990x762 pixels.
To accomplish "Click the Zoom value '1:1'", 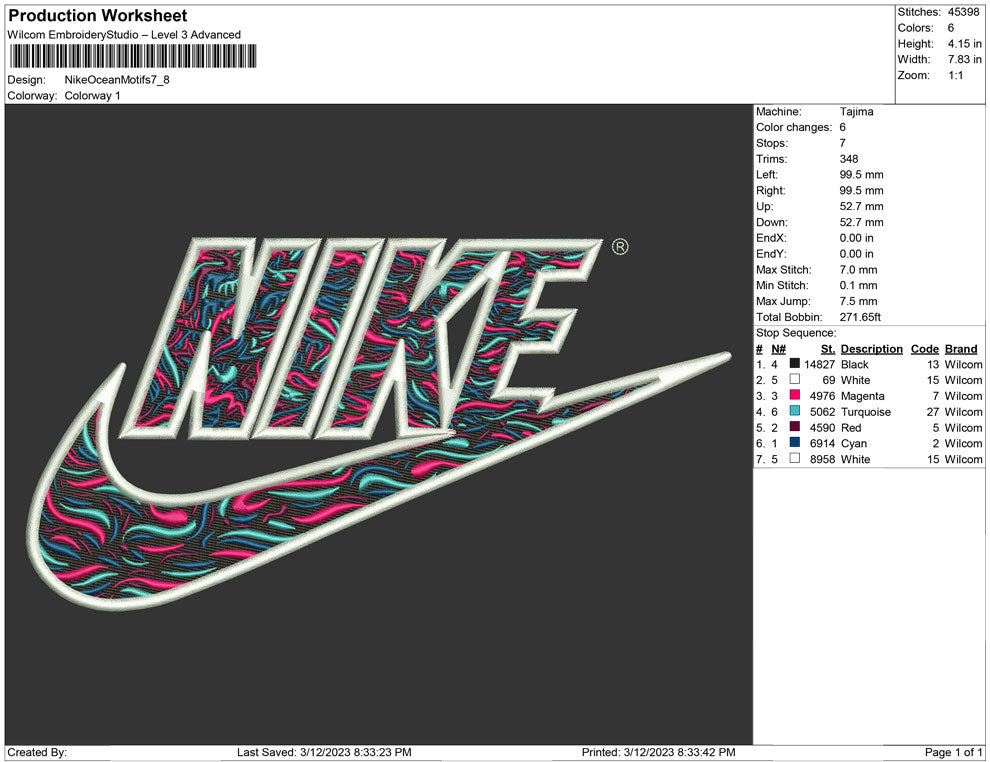I will [955, 75].
